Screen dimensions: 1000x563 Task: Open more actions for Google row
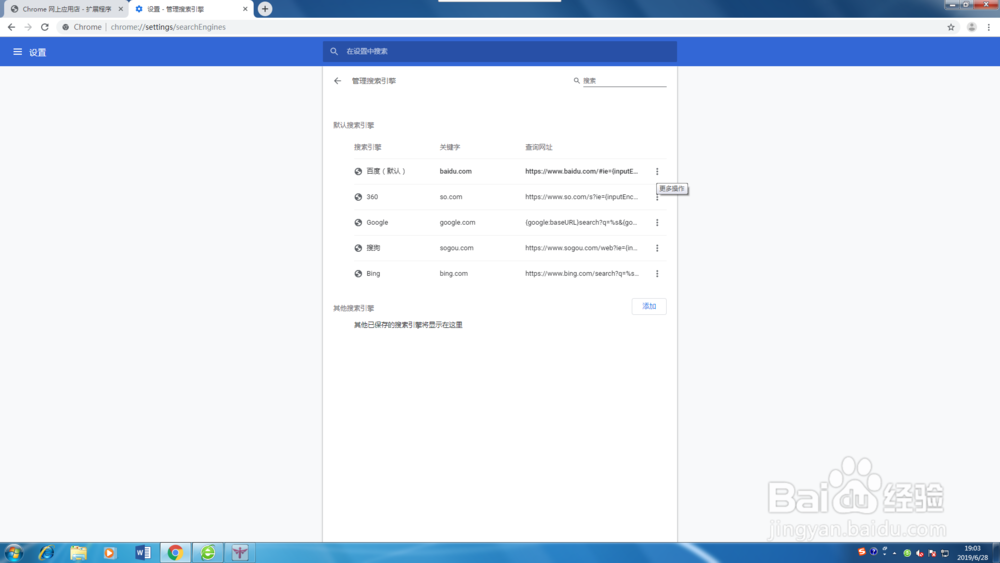coord(657,223)
